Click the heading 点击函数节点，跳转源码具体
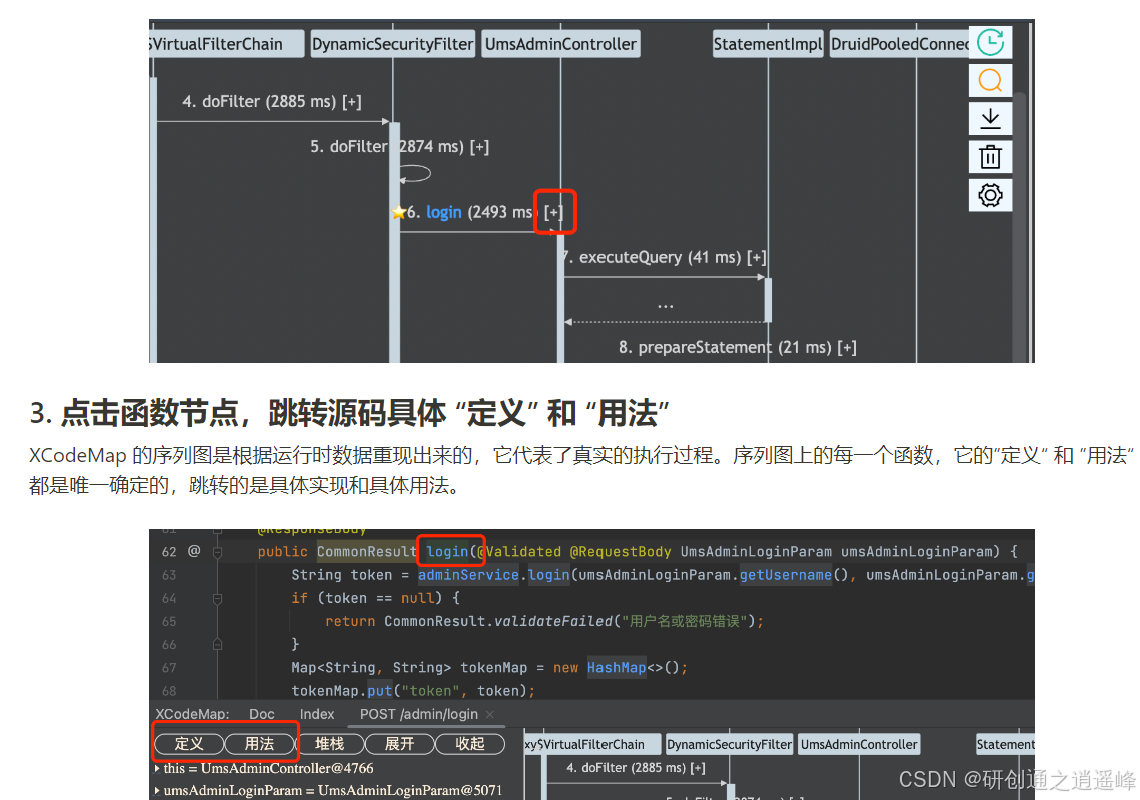Screen dimensions: 1140x800 [252, 413]
